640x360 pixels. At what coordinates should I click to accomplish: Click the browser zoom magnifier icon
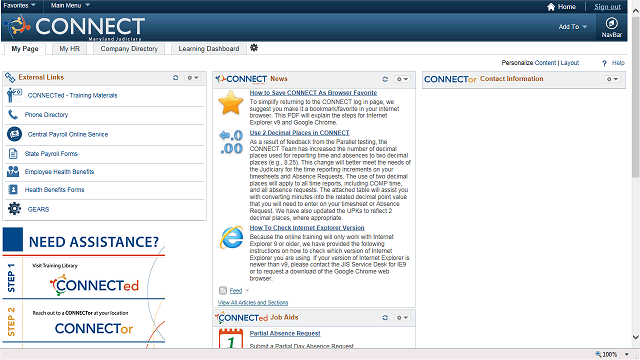tap(598, 354)
